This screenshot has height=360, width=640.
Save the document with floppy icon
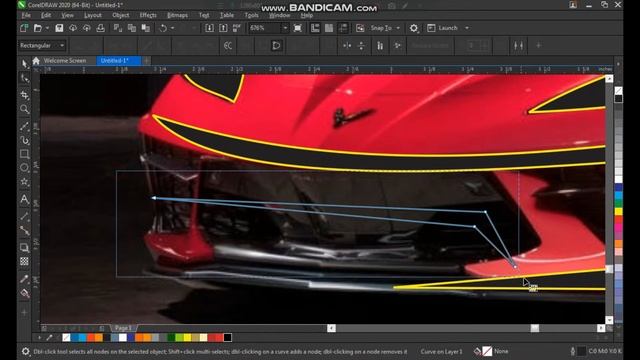(x=59, y=28)
